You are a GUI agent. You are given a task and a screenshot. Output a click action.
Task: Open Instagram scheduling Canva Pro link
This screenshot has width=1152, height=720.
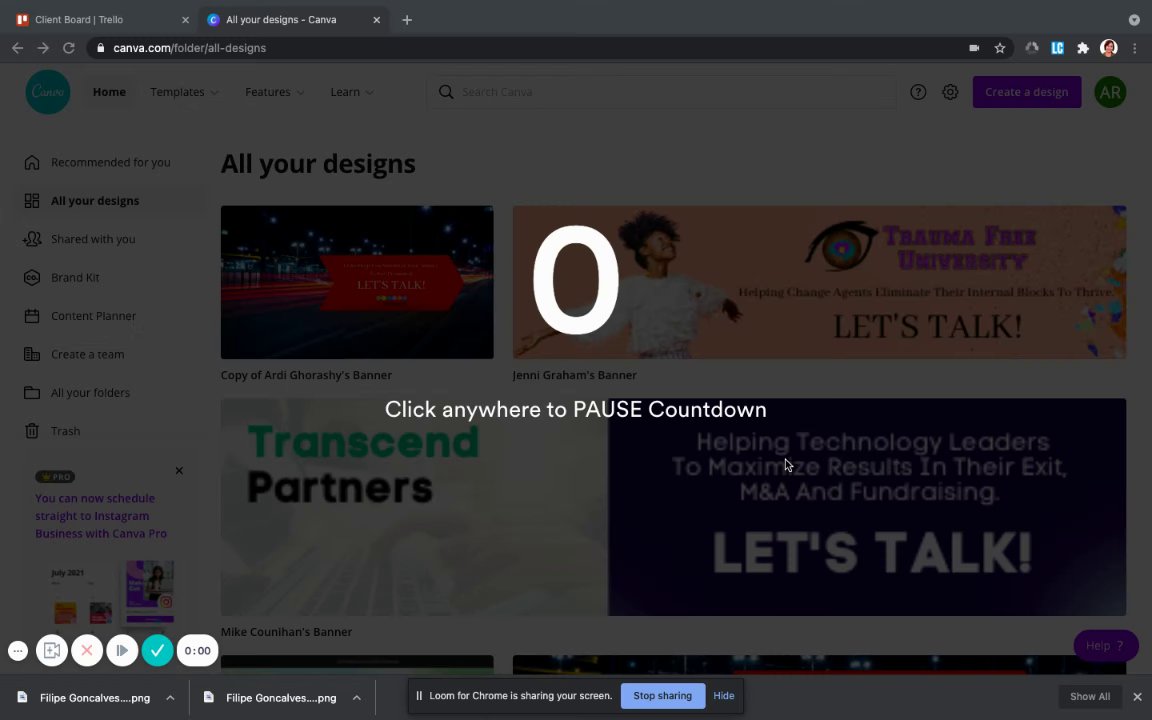(101, 516)
